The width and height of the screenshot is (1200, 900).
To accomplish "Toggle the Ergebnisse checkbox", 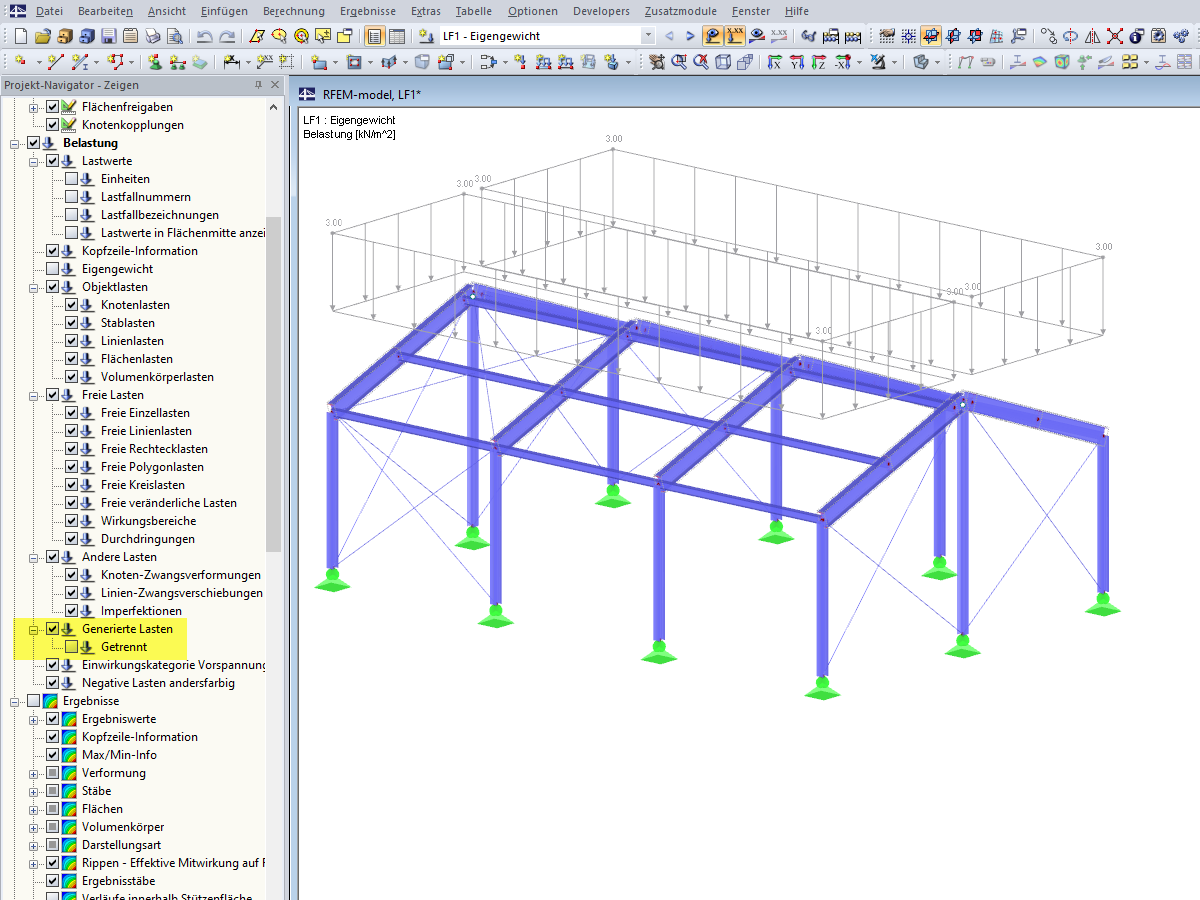I will (34, 701).
